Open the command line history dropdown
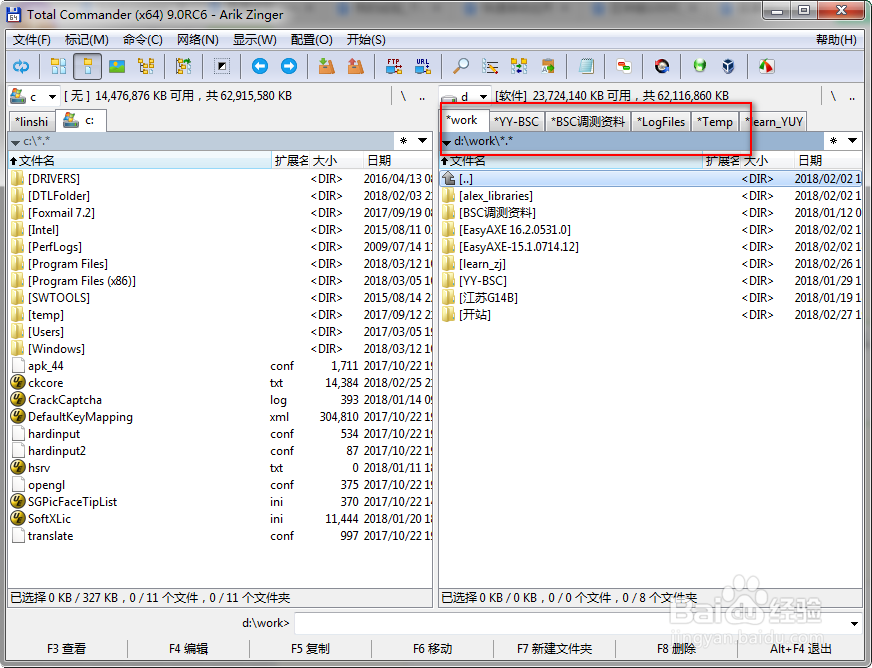The width and height of the screenshot is (872, 668). pos(854,624)
